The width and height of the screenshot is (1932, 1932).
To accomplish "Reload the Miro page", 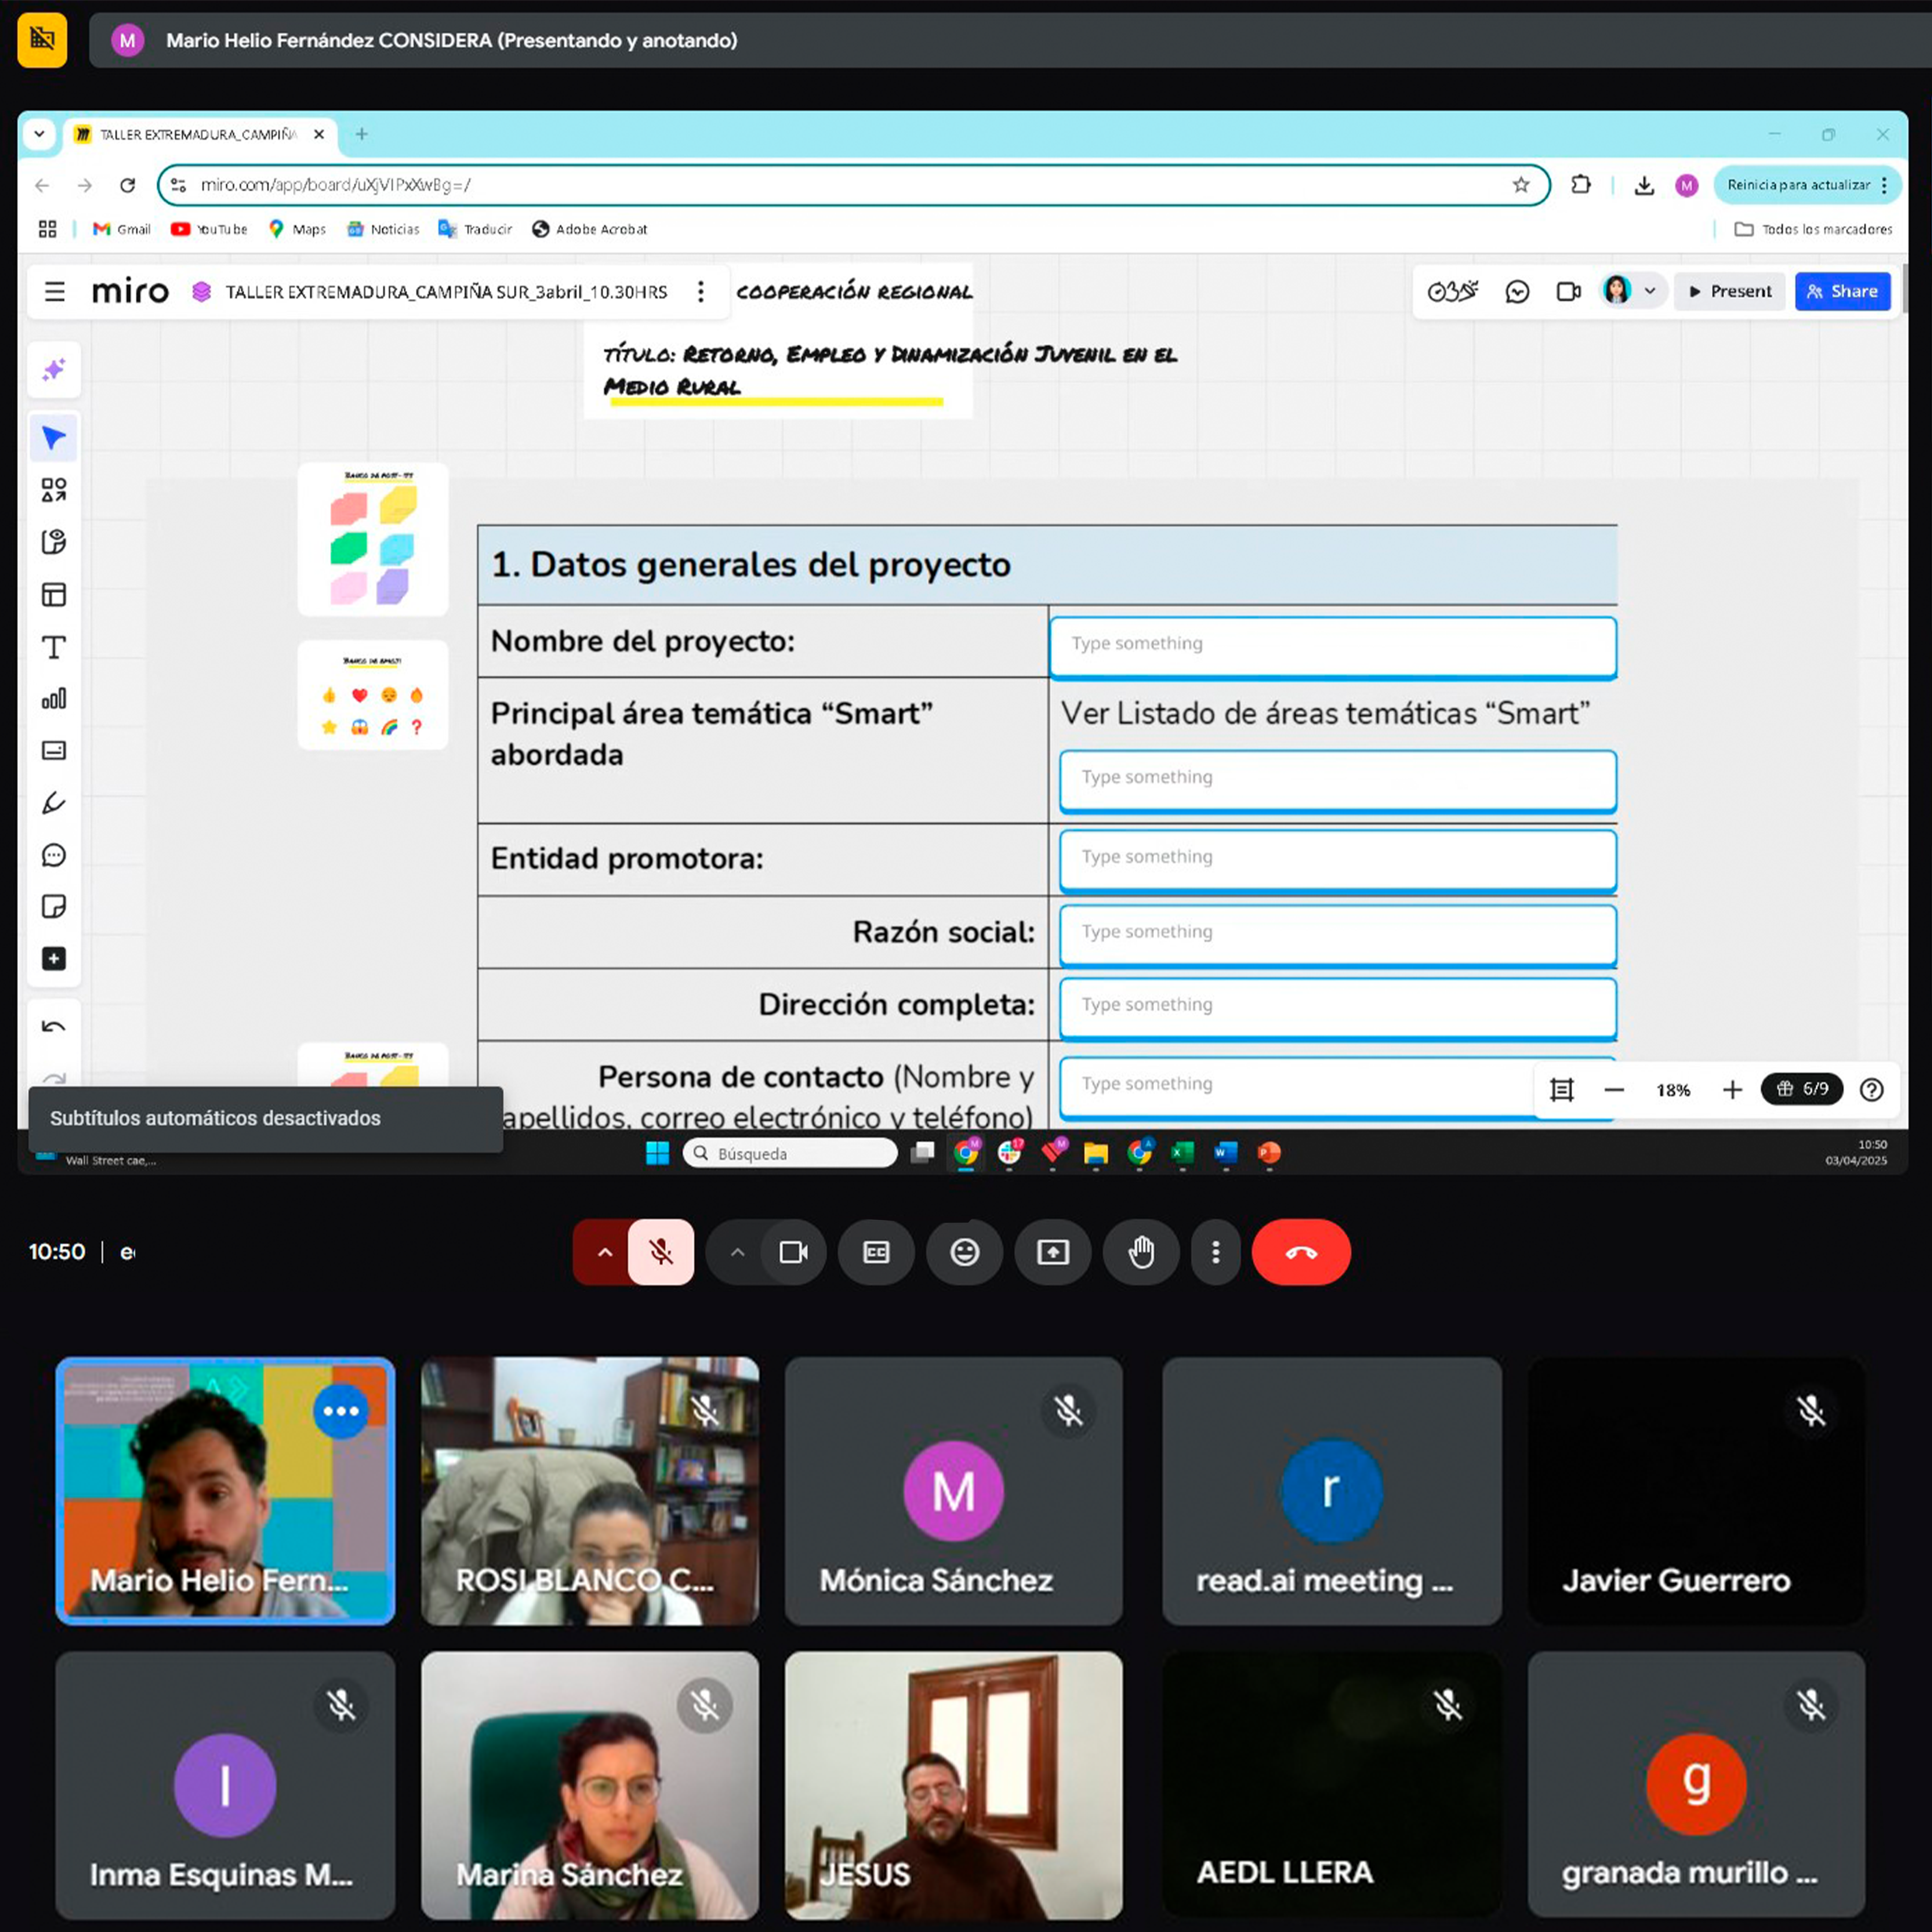I will point(127,185).
